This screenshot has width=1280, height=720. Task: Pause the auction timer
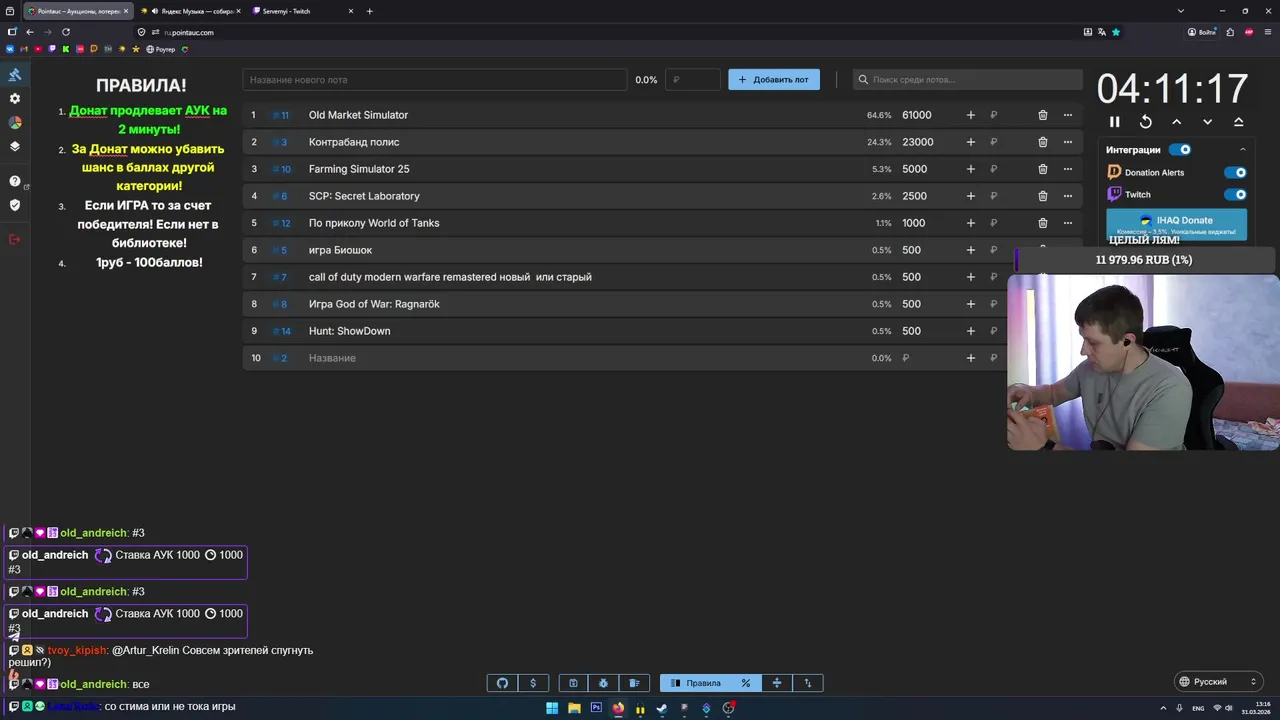pos(1114,122)
